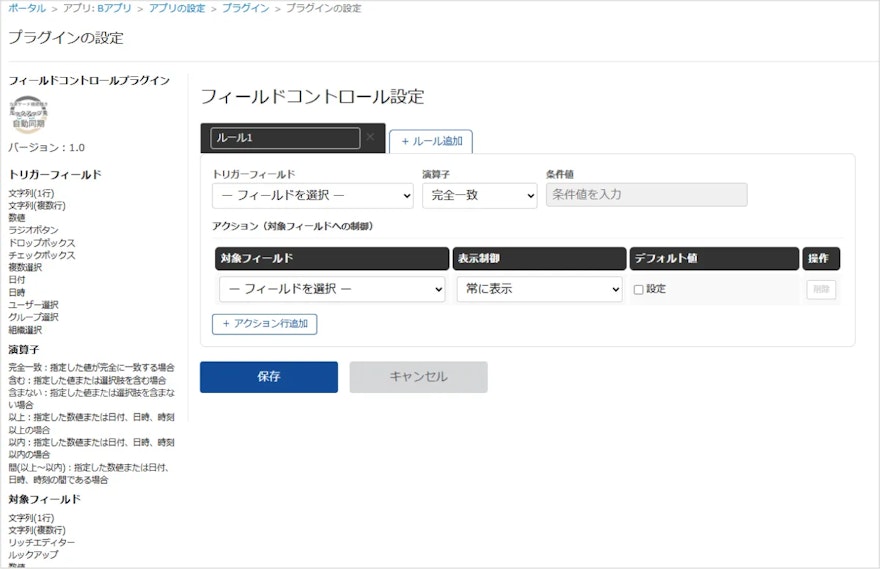Select the ルール1 tab name field
Image resolution: width=880 pixels, height=569 pixels.
click(285, 138)
